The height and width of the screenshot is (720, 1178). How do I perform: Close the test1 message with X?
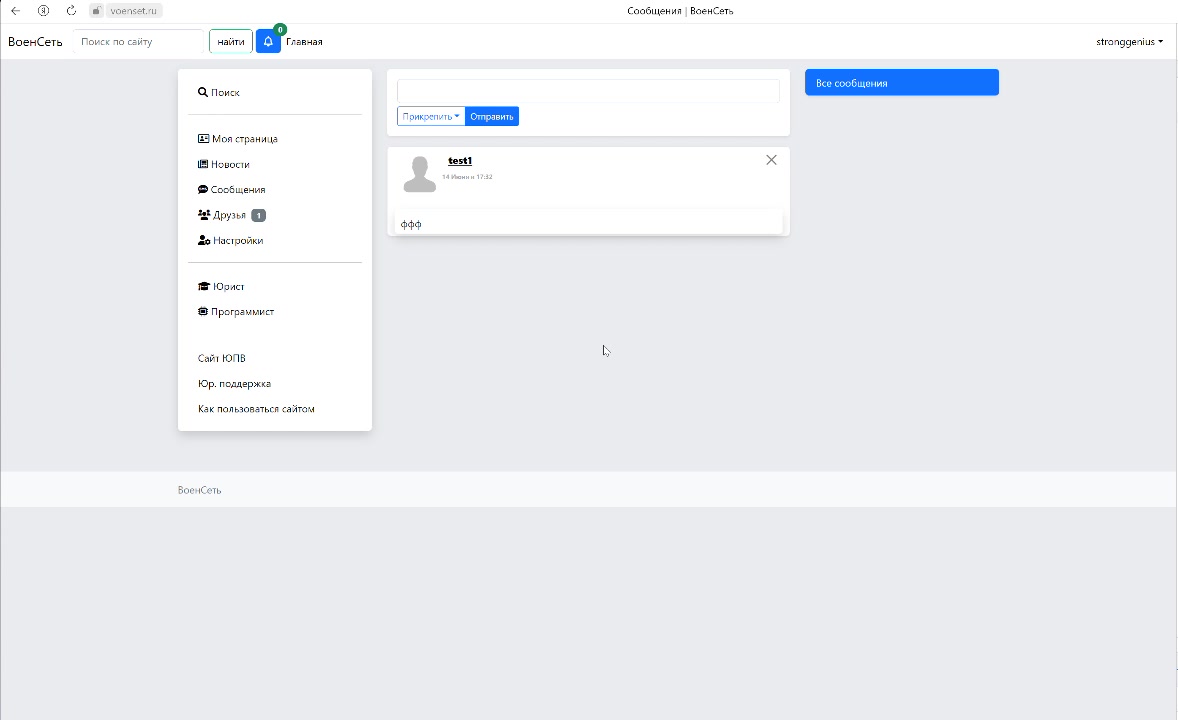click(x=771, y=160)
